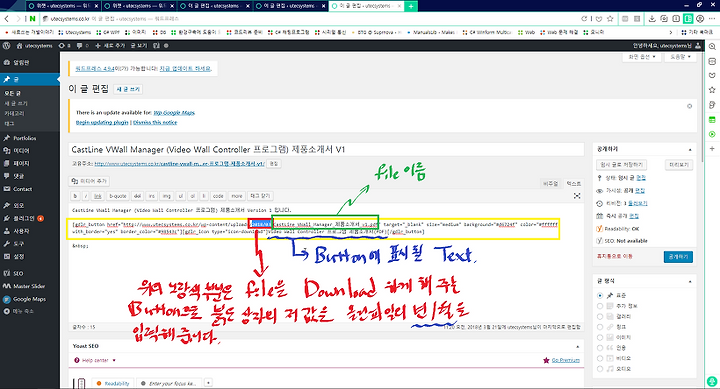Open the WordPress logo menu
720x389 pixels.
pyautogui.click(x=6, y=46)
